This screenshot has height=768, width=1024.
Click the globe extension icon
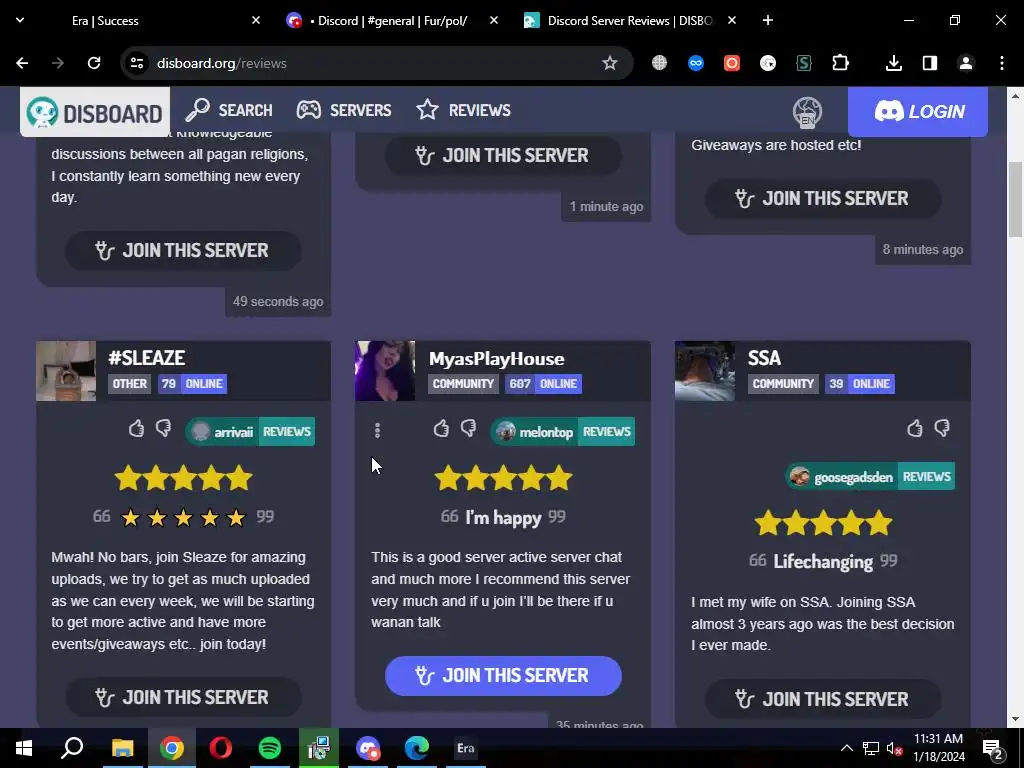660,63
